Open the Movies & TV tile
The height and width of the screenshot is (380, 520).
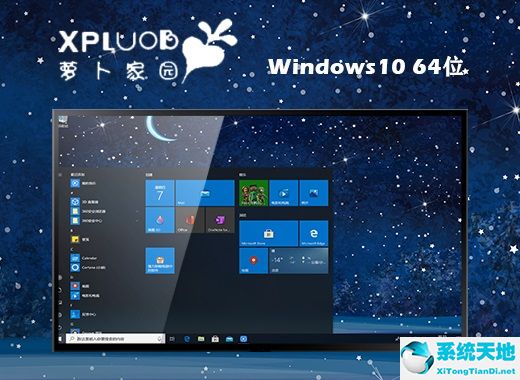point(284,193)
